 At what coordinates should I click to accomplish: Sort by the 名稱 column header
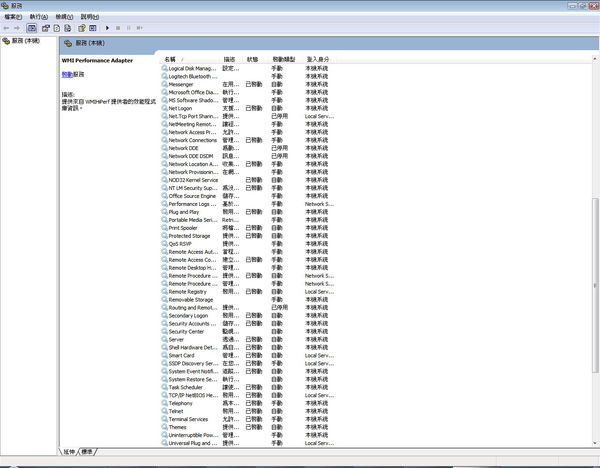pyautogui.click(x=189, y=59)
